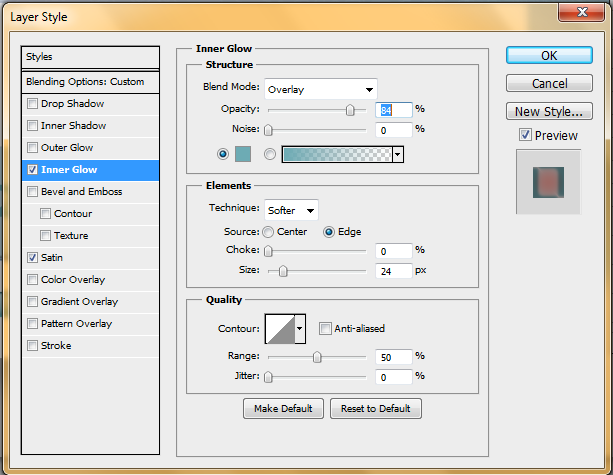Screen dimensions: 613x475
Task: Select Blending Options: Custom in list
Action: (x=90, y=81)
